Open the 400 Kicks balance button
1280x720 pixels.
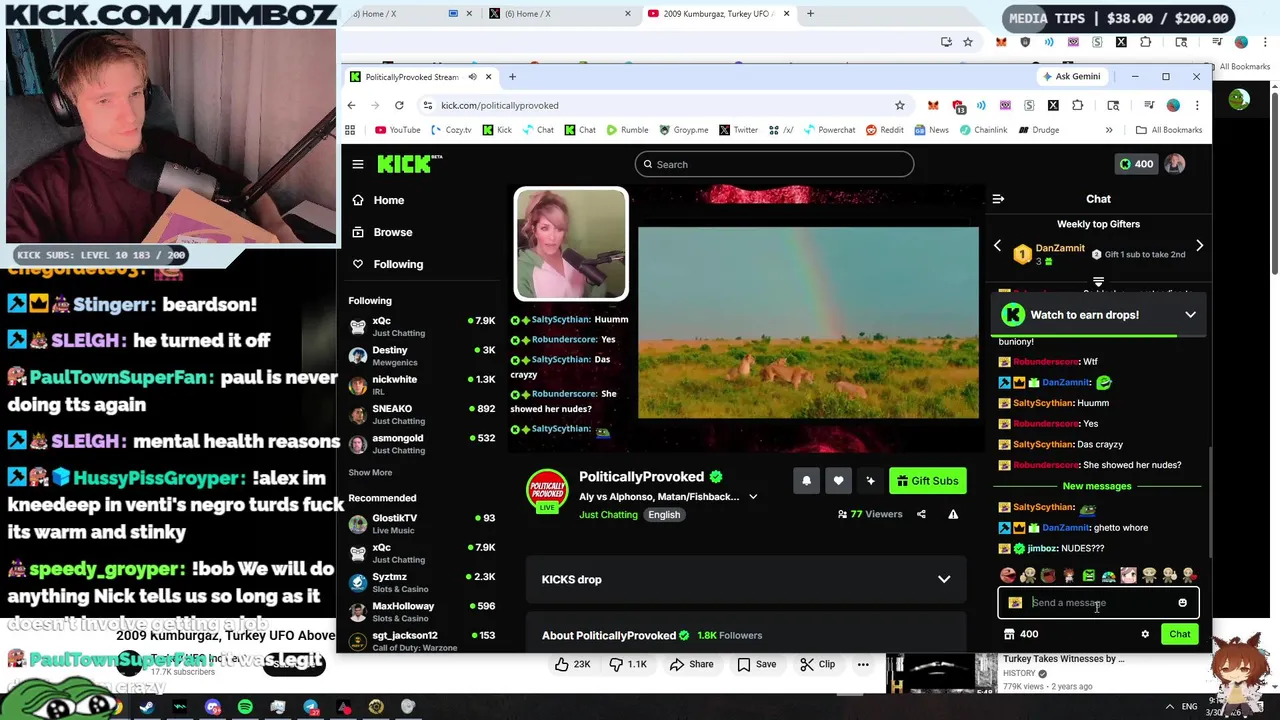click(x=1136, y=164)
